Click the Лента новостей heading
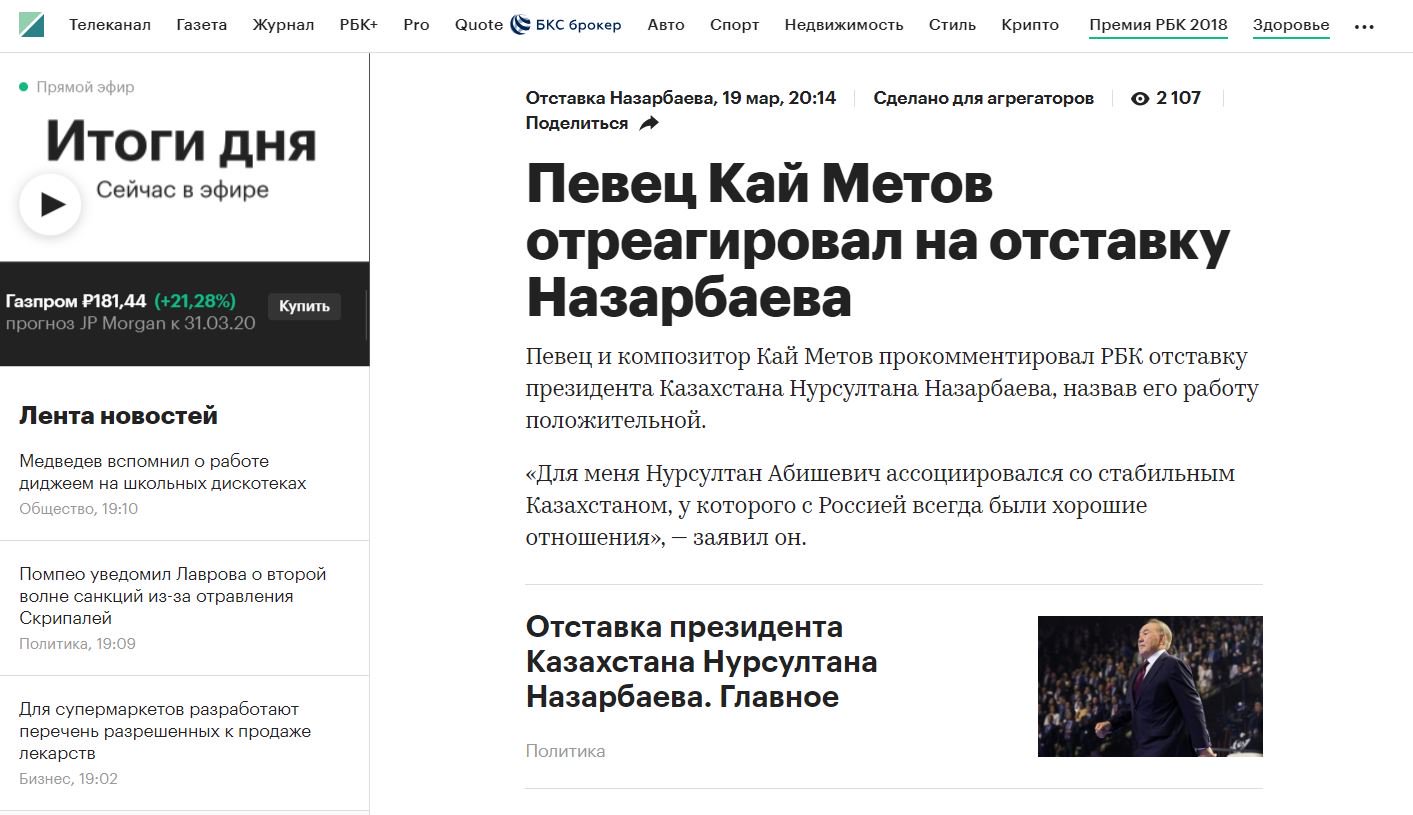Image resolution: width=1413 pixels, height=815 pixels. click(x=118, y=416)
